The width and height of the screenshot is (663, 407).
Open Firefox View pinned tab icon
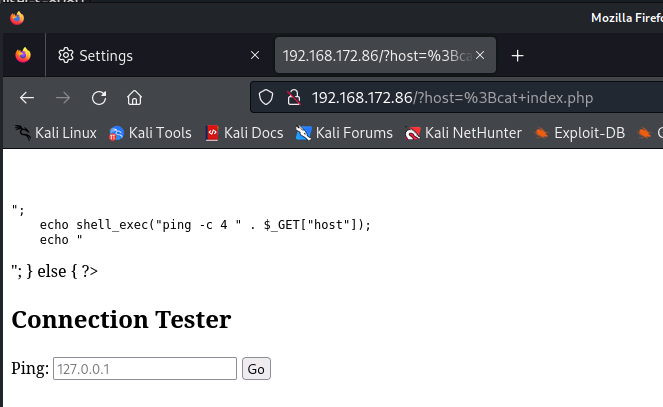[x=23, y=55]
